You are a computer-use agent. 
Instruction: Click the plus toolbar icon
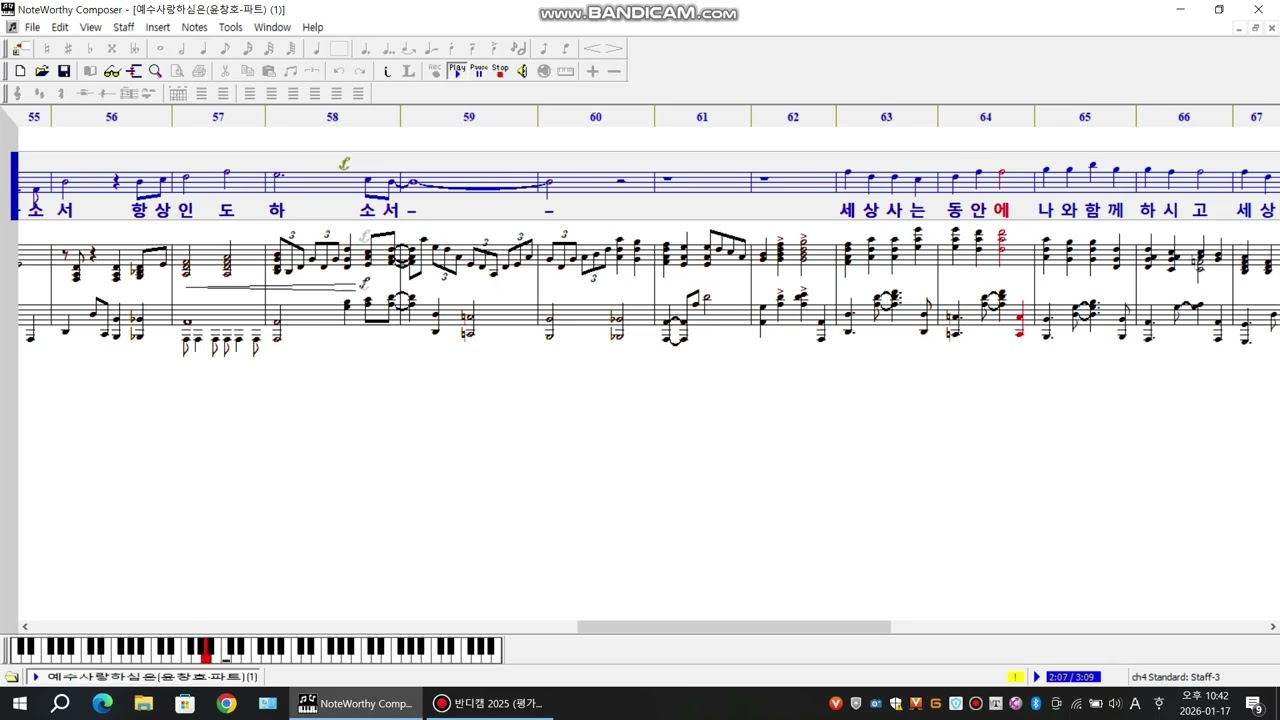592,71
